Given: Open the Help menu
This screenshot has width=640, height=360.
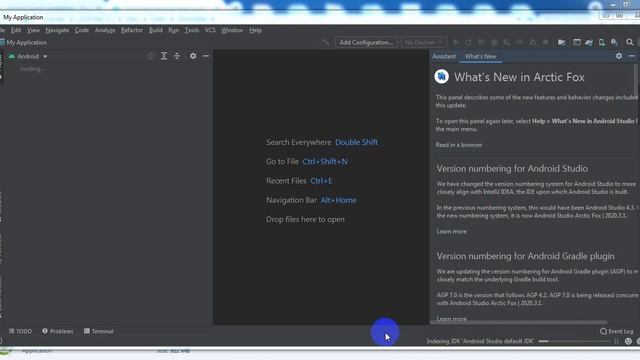Looking at the screenshot, I should pyautogui.click(x=256, y=30).
